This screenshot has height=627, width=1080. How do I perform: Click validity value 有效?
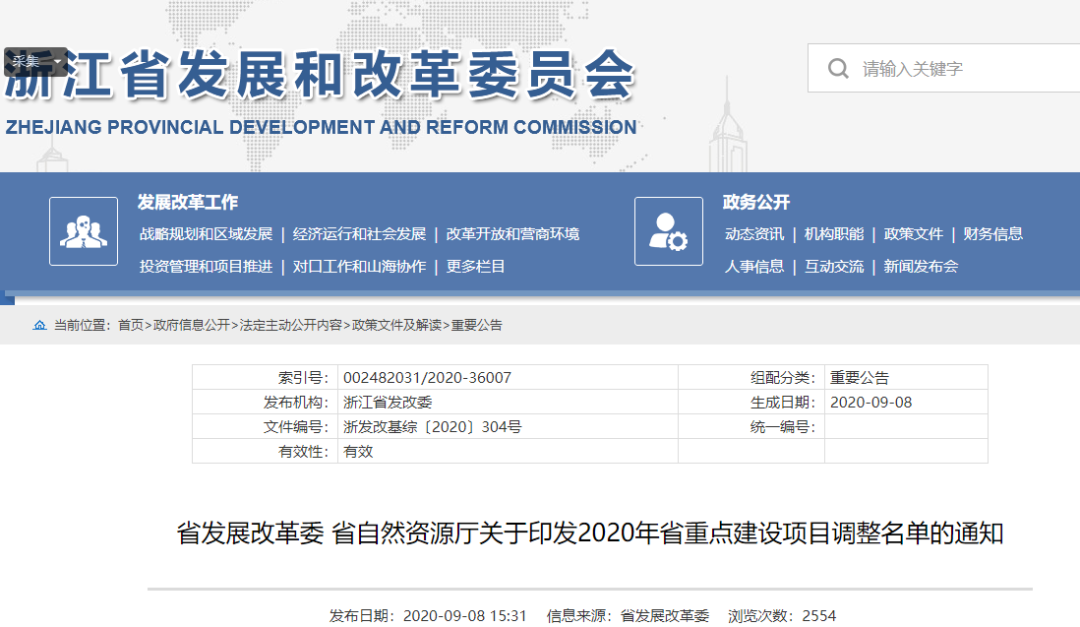tap(358, 452)
